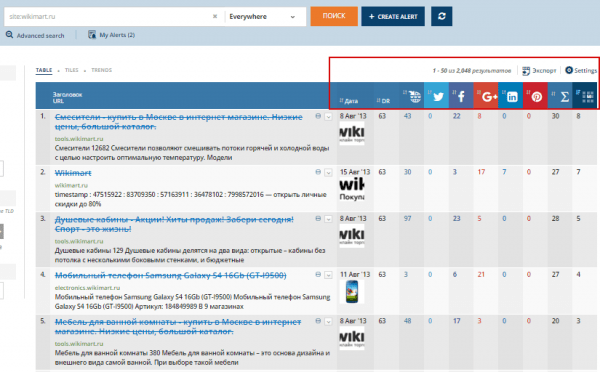Toggle the circle icon on result 1
600x372 pixels.
[318, 116]
